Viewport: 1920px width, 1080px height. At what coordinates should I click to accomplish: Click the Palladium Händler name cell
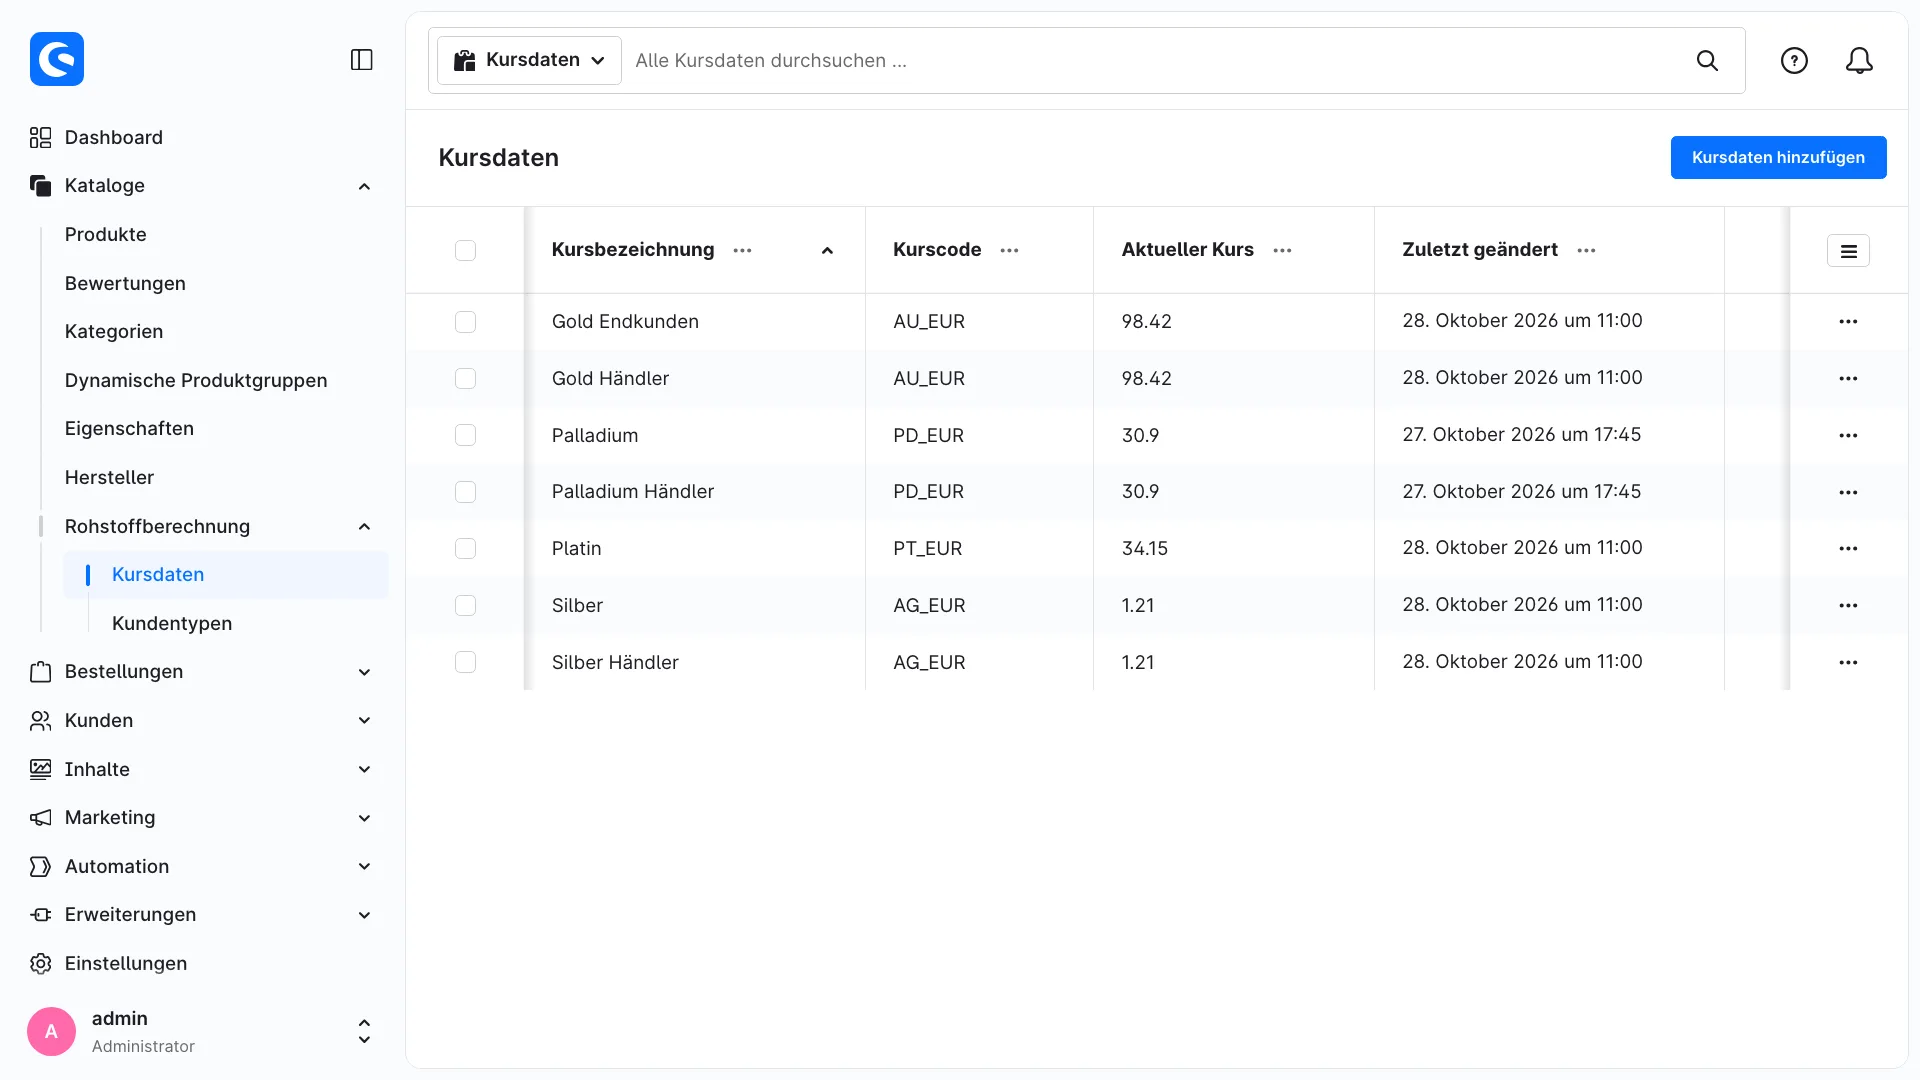coord(633,492)
